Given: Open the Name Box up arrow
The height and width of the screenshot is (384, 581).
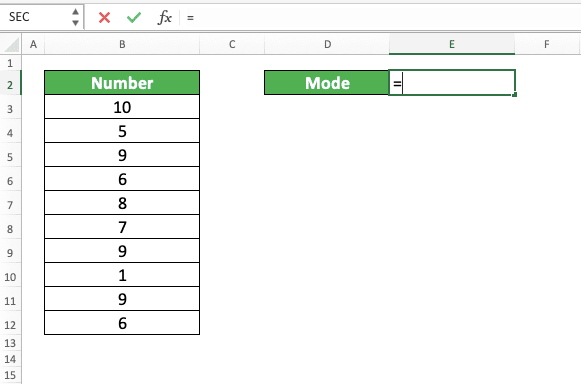Looking at the screenshot, I should coord(75,12).
